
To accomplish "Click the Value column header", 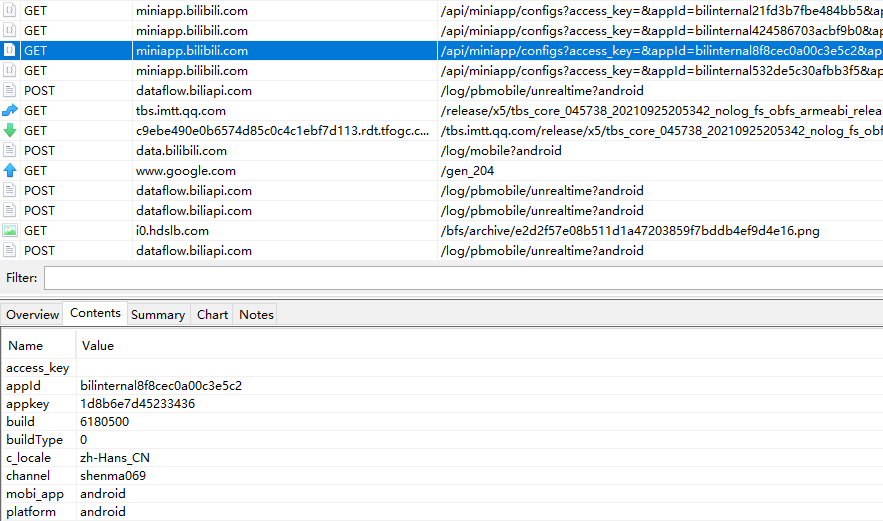I will coord(98,346).
